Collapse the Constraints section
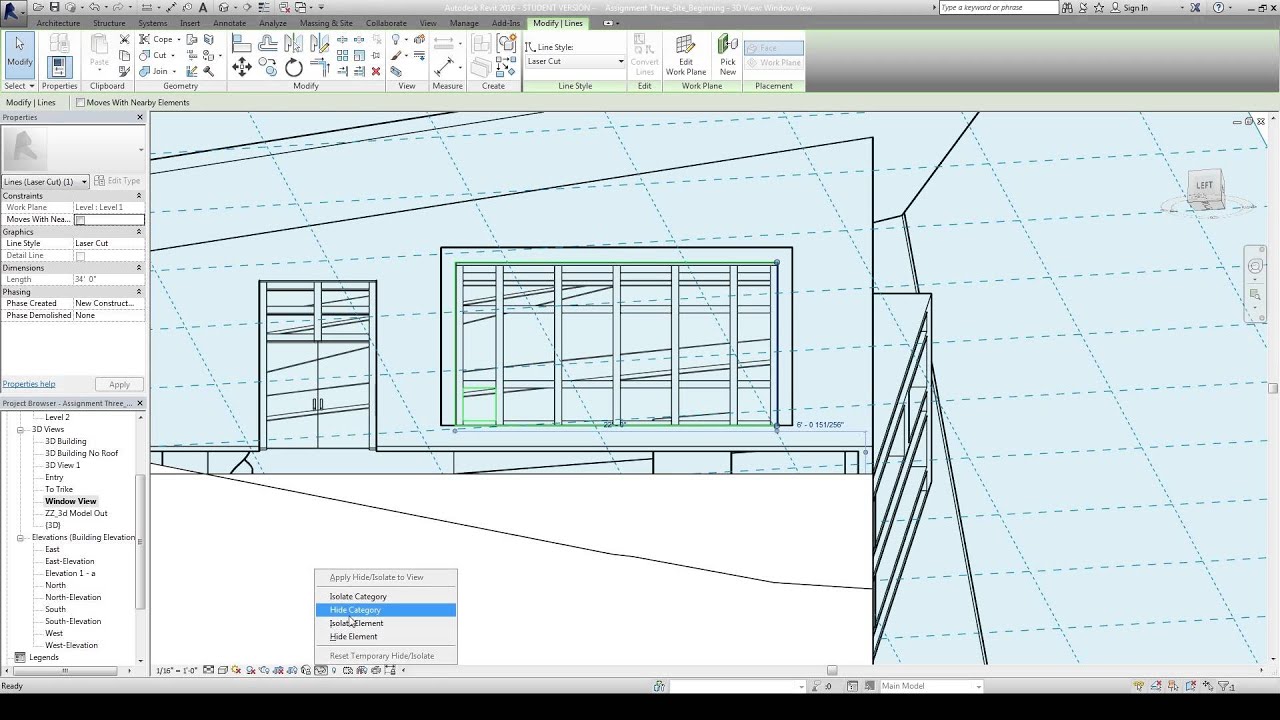Image resolution: width=1280 pixels, height=720 pixels. [139, 196]
